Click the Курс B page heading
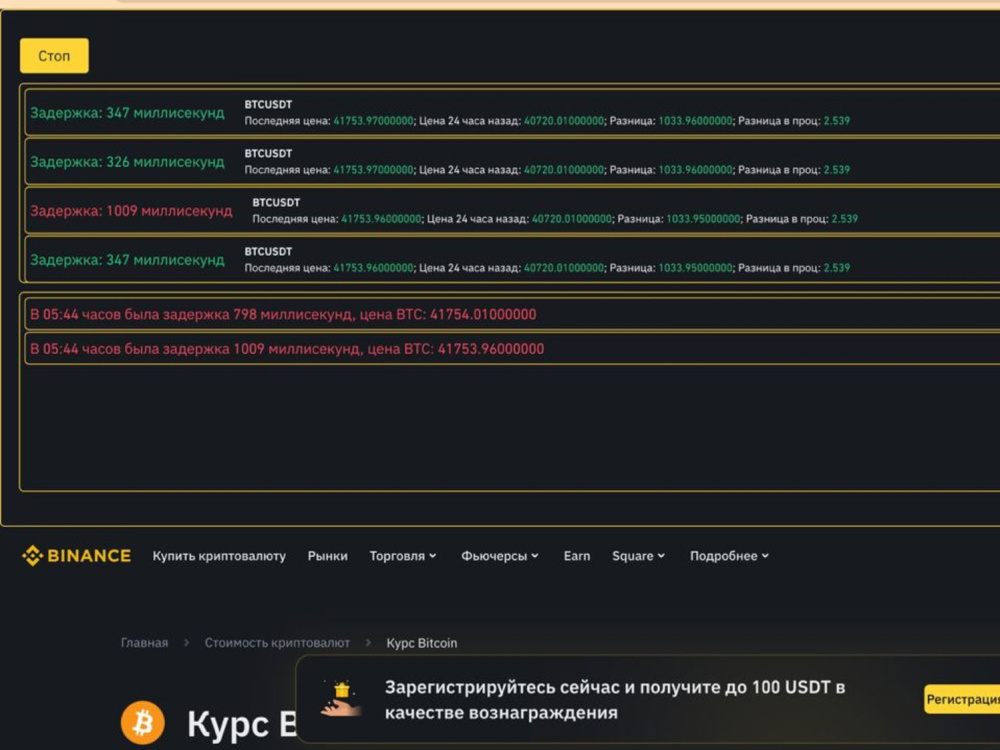1000x750 pixels. click(x=242, y=724)
